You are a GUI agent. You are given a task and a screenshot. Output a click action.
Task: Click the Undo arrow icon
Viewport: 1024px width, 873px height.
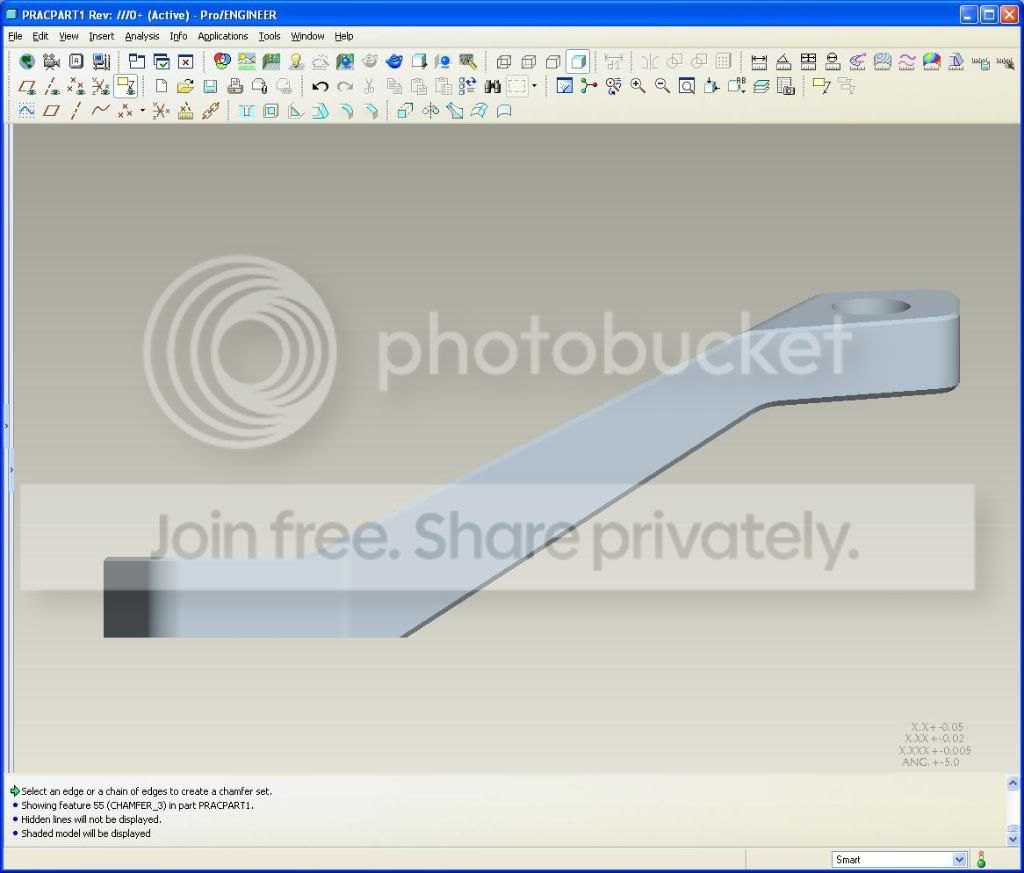coord(319,86)
